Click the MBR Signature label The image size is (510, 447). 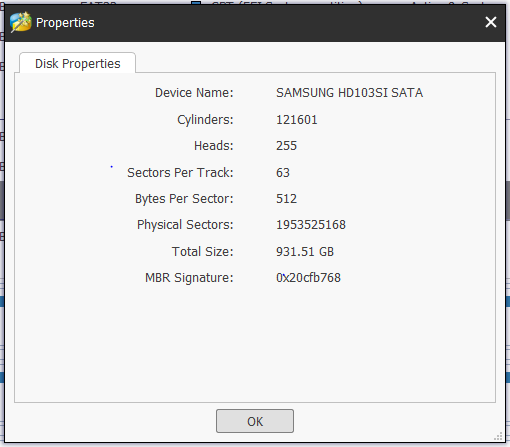click(189, 278)
